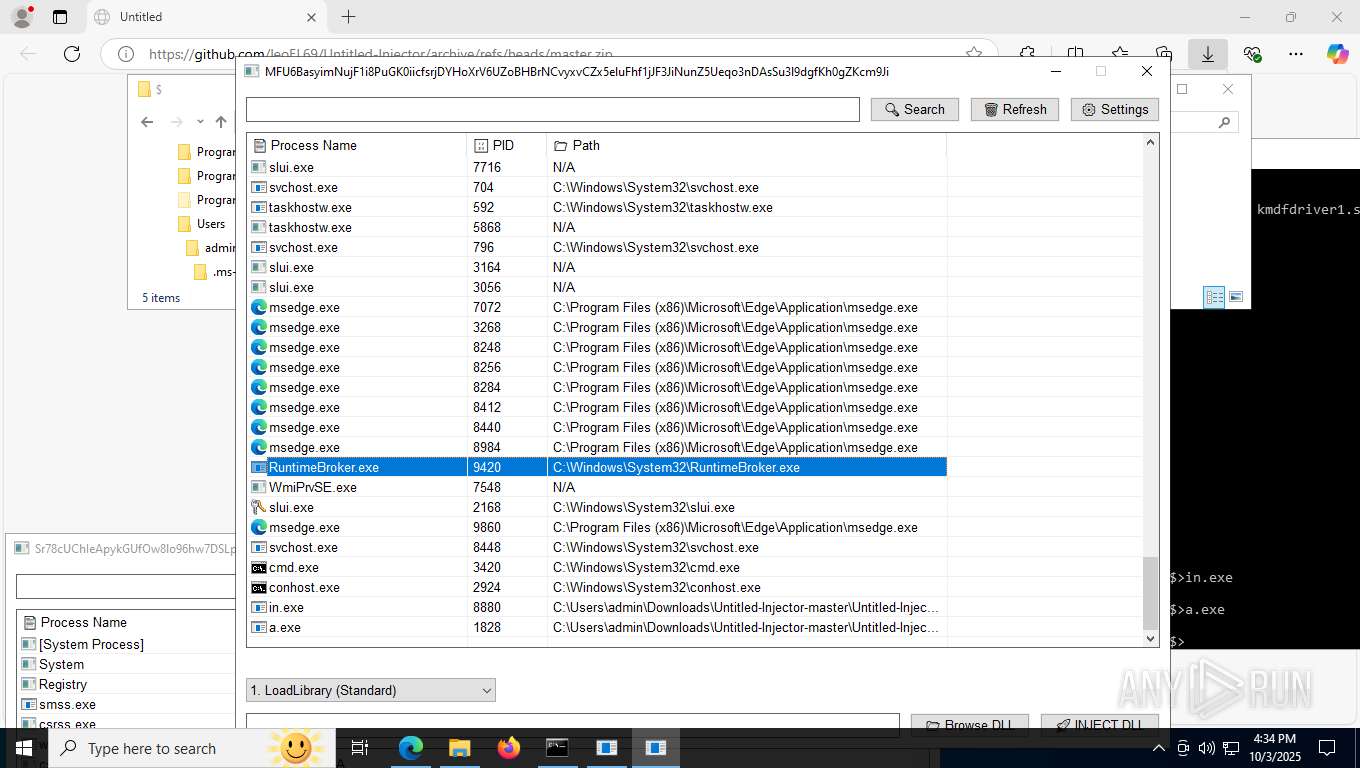Select taskhostw.exe with PID 5868
1360x768 pixels.
point(597,227)
